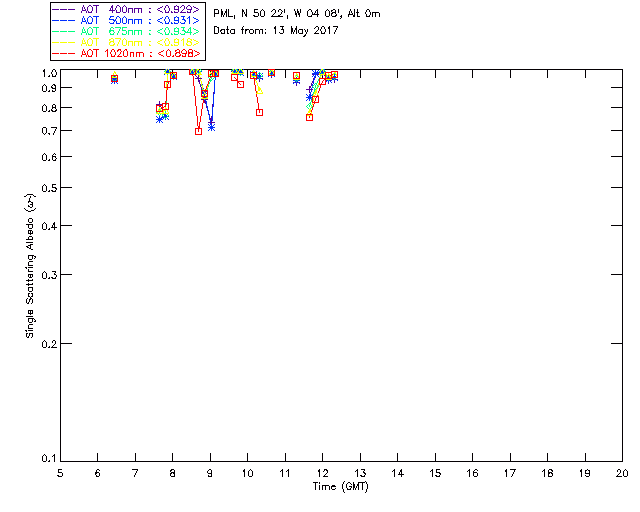
Task: Click the y-axis tick label 0.5
Action: [49, 188]
